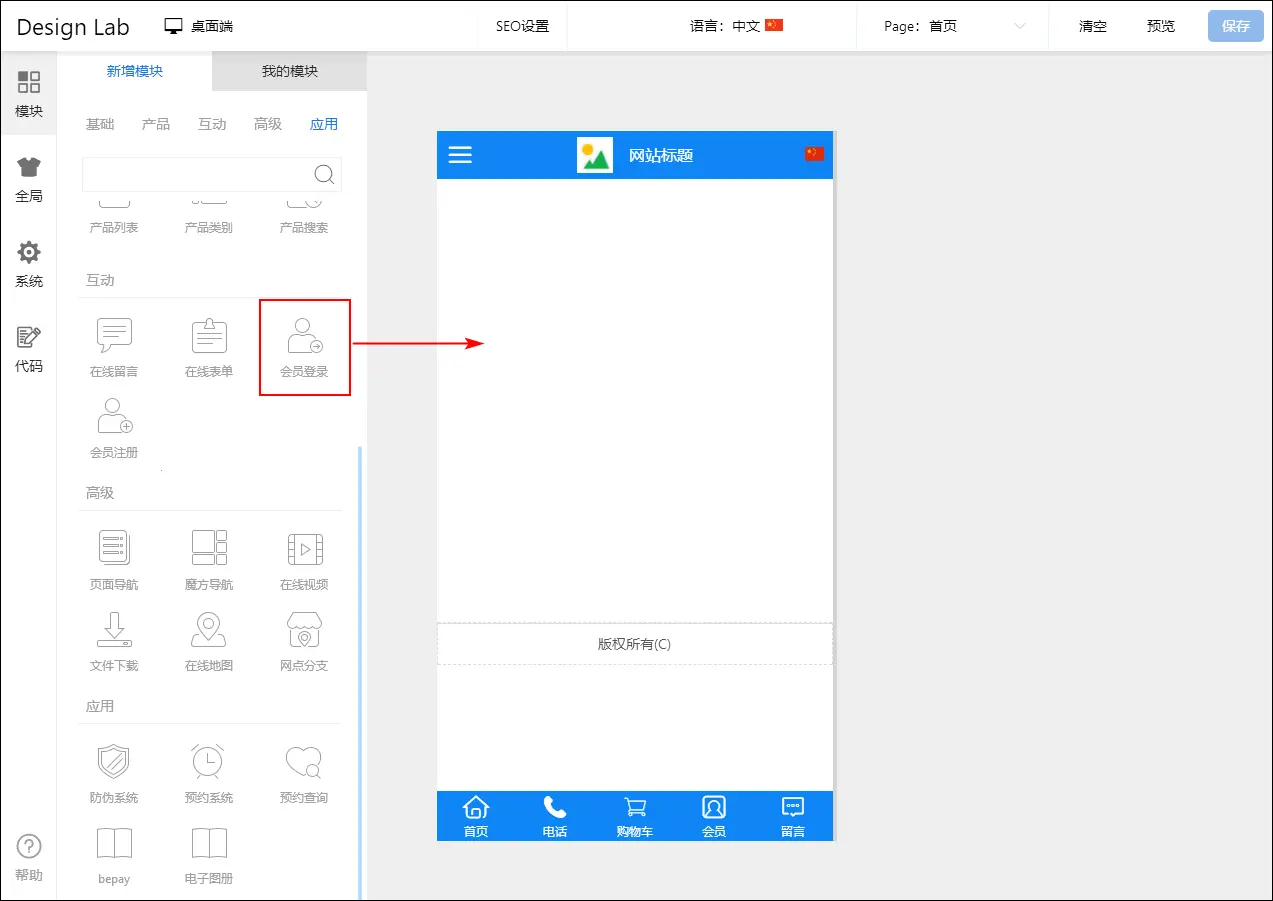Choose the 在线表单 module icon
Screen dimensions: 1273x901
coord(209,337)
